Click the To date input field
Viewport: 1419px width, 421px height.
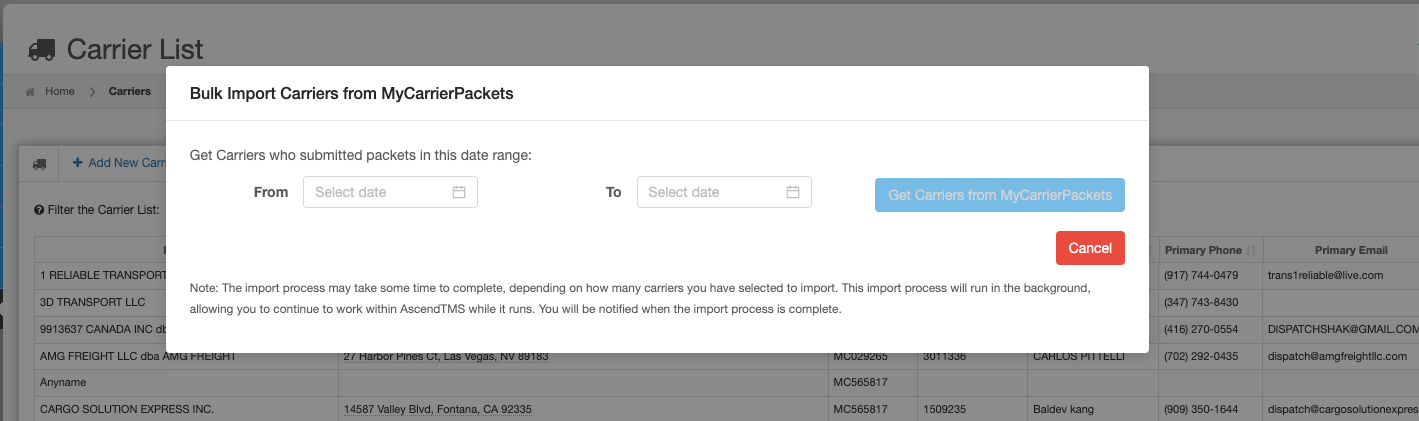click(x=724, y=192)
